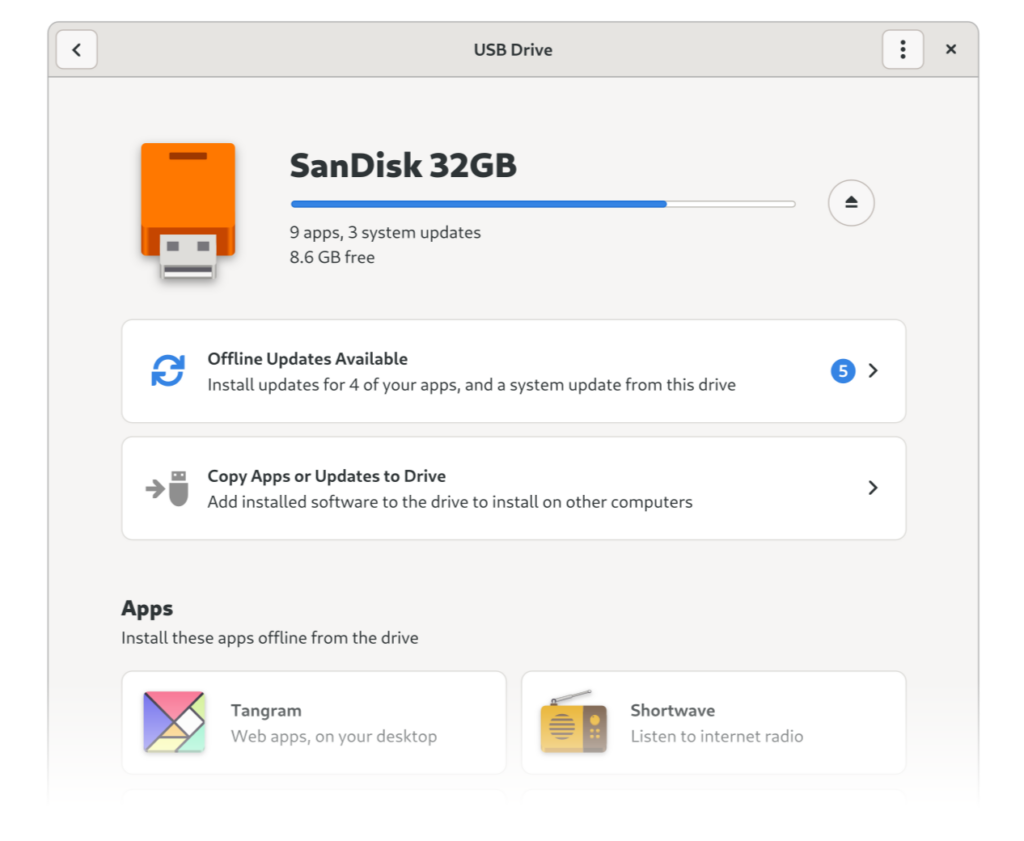Screen dimensions: 1024x841
Task: Select the Tangram app title
Action: pyautogui.click(x=266, y=710)
